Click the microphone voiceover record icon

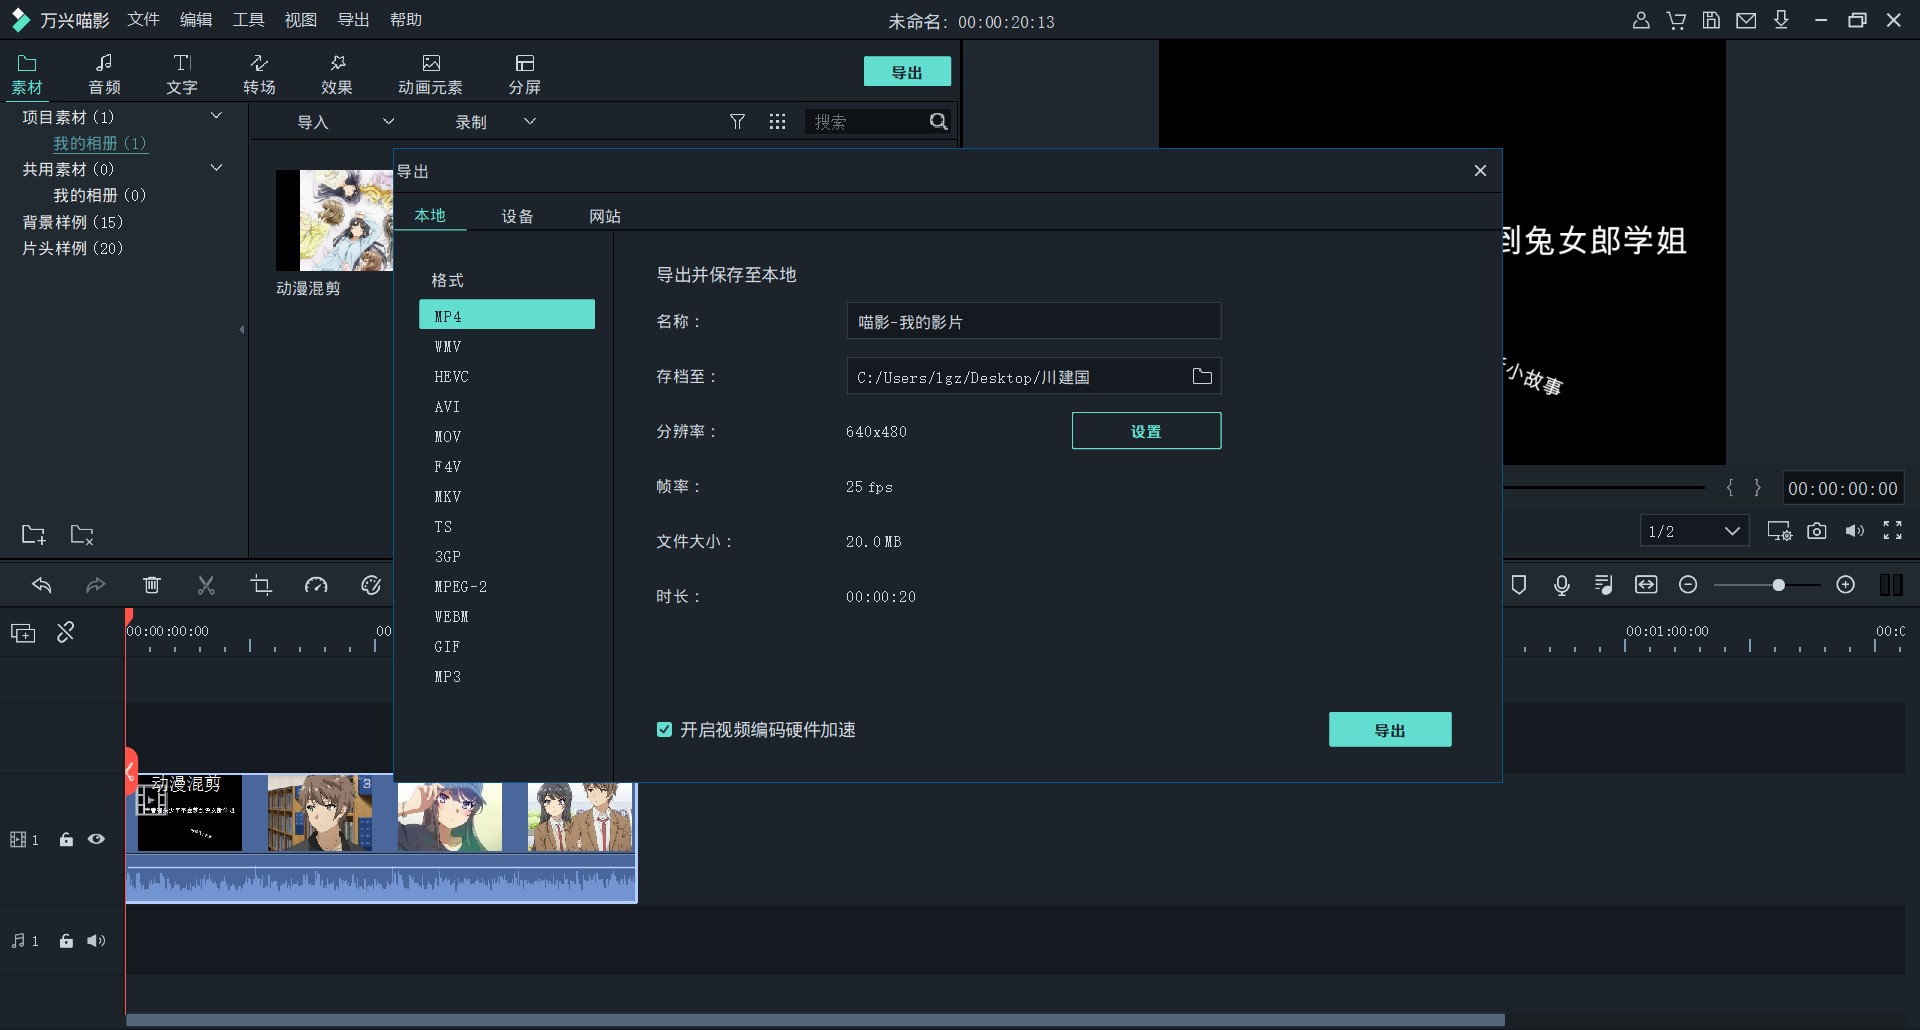[1561, 585]
